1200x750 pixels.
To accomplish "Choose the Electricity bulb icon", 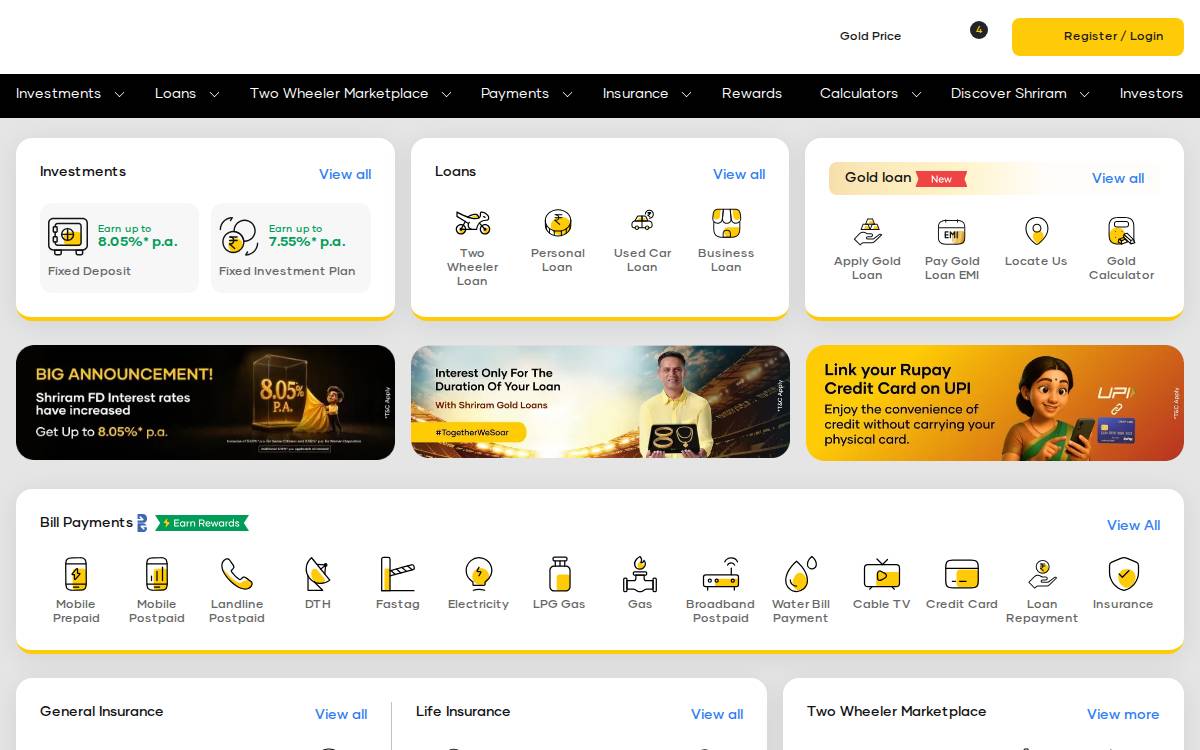I will (479, 574).
